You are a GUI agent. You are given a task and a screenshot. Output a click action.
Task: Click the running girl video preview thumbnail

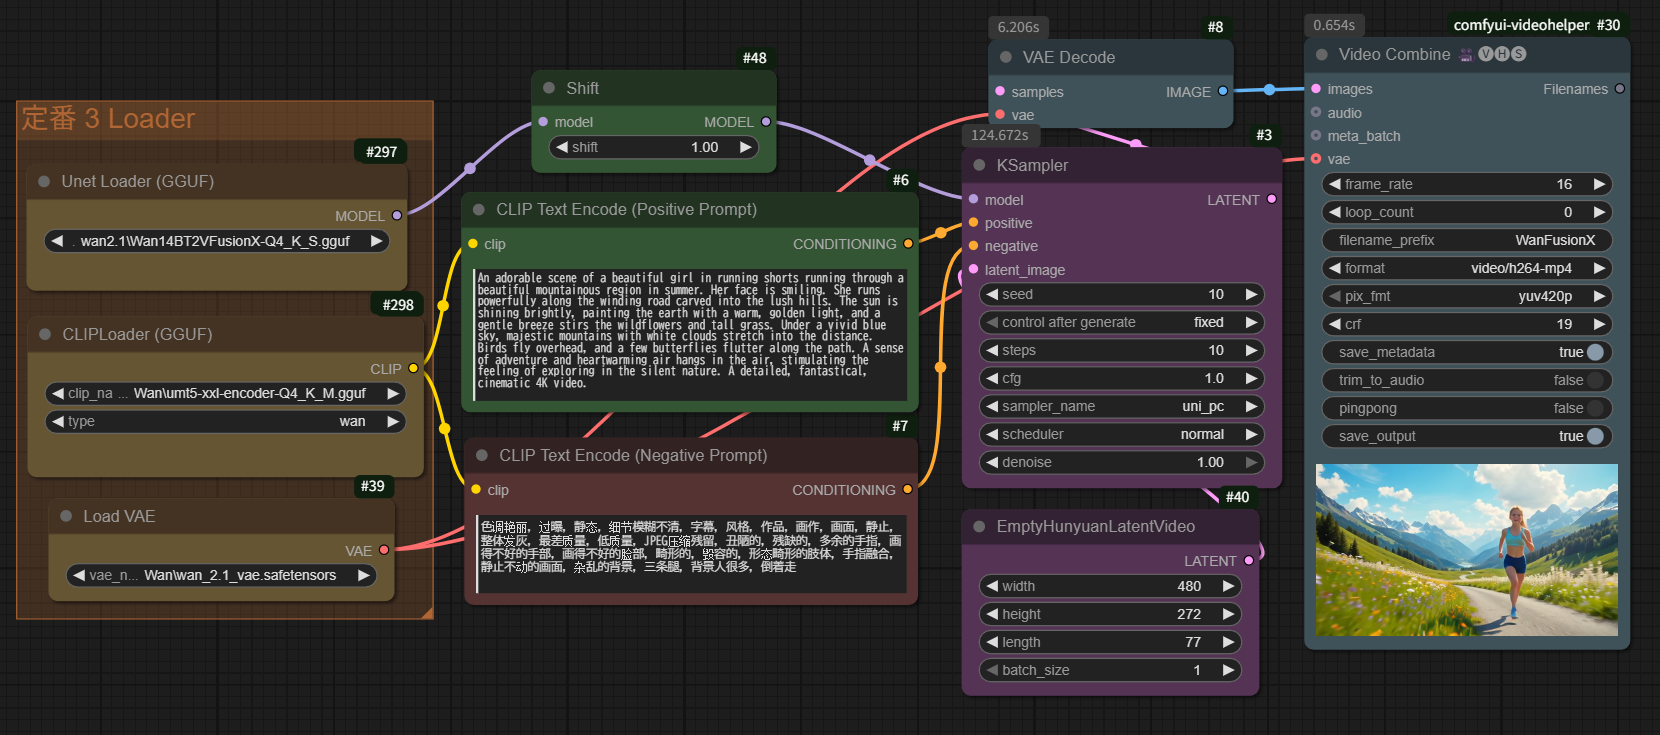pyautogui.click(x=1466, y=550)
